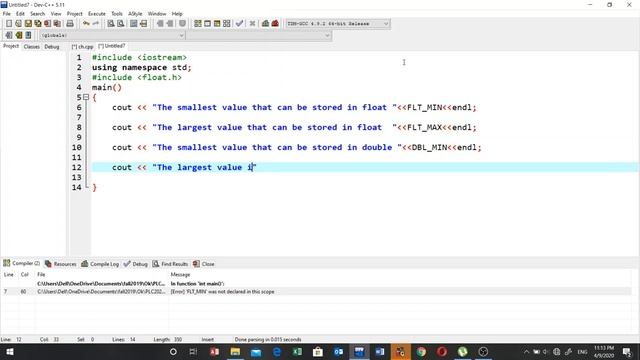Viewport: 640px width, 360px height.
Task: Click the Print toolbar icon
Action: 70,24
